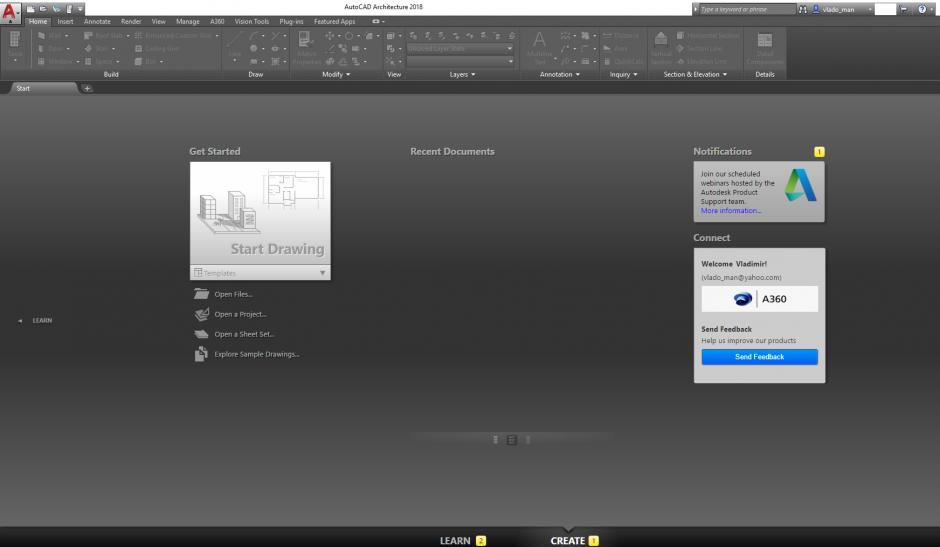
Task: Select the Start document tab
Action: pos(42,88)
